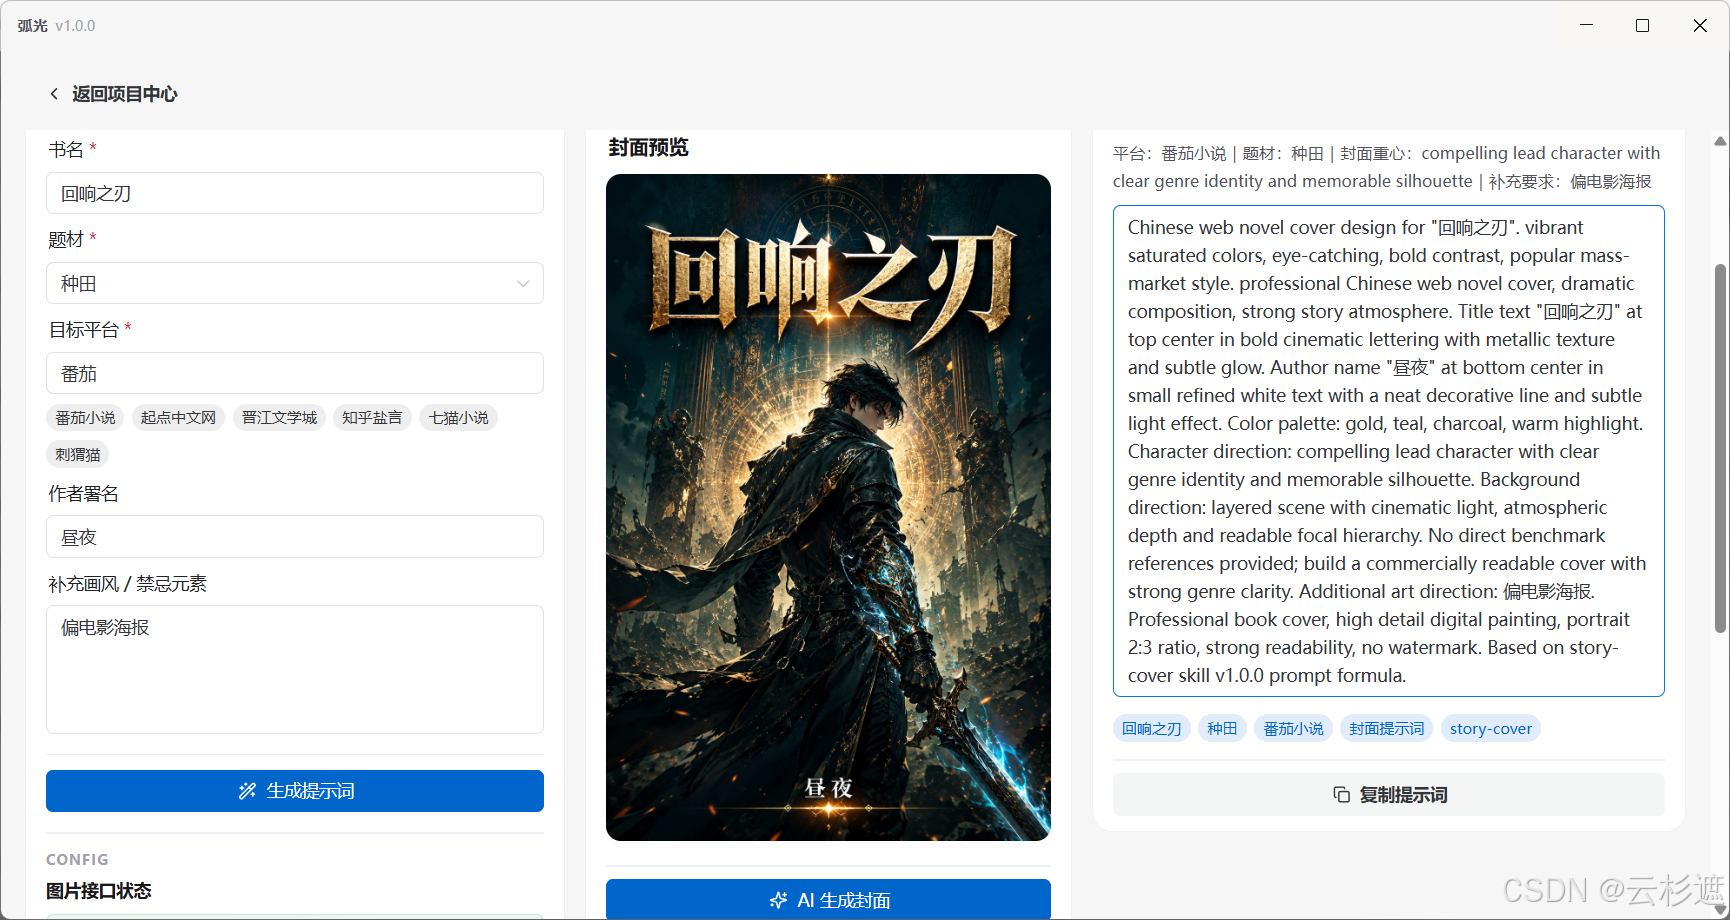Click the book cover preview image
Image resolution: width=1730 pixels, height=920 pixels.
[828, 507]
